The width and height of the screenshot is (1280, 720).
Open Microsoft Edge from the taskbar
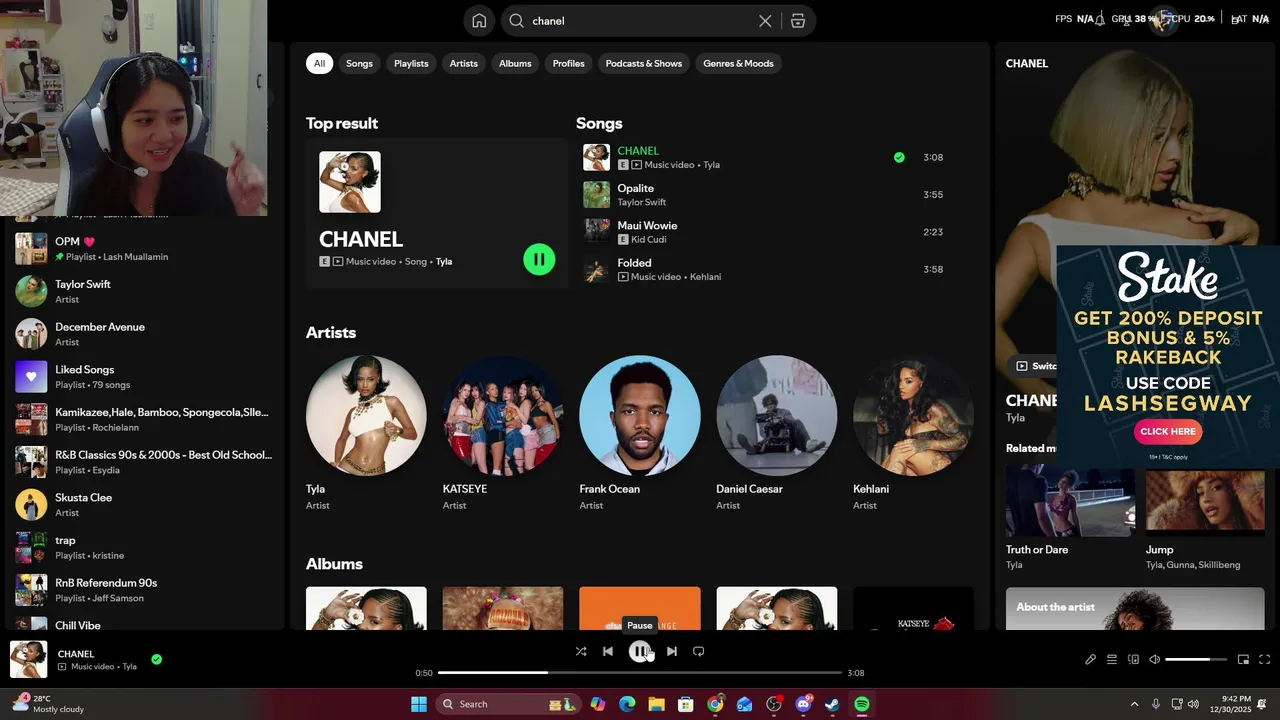click(627, 704)
